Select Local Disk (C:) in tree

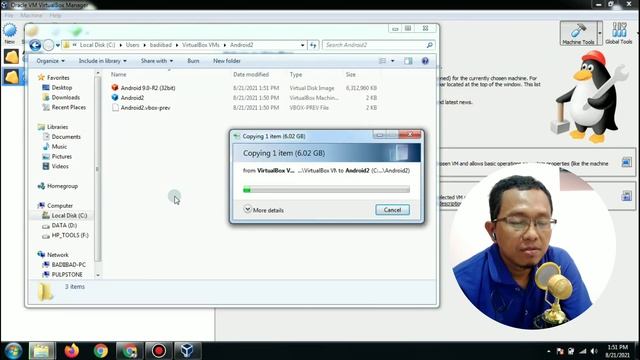[69, 216]
